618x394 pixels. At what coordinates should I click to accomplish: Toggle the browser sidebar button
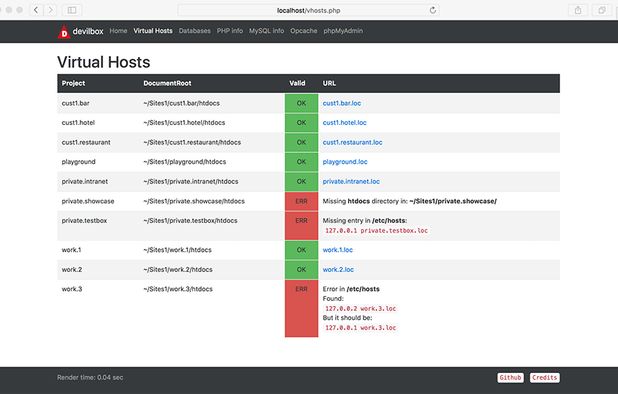[x=72, y=10]
